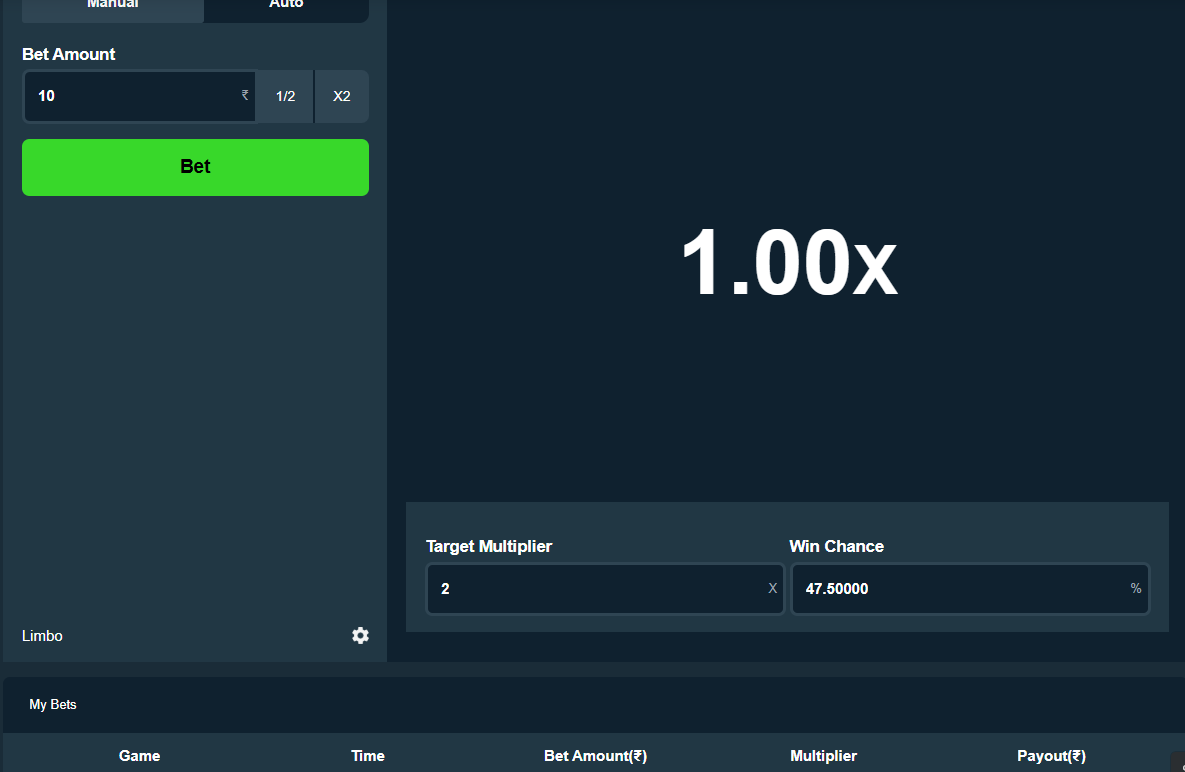Double the bet with the X2 button
Viewport: 1185px width, 772px height.
click(342, 96)
